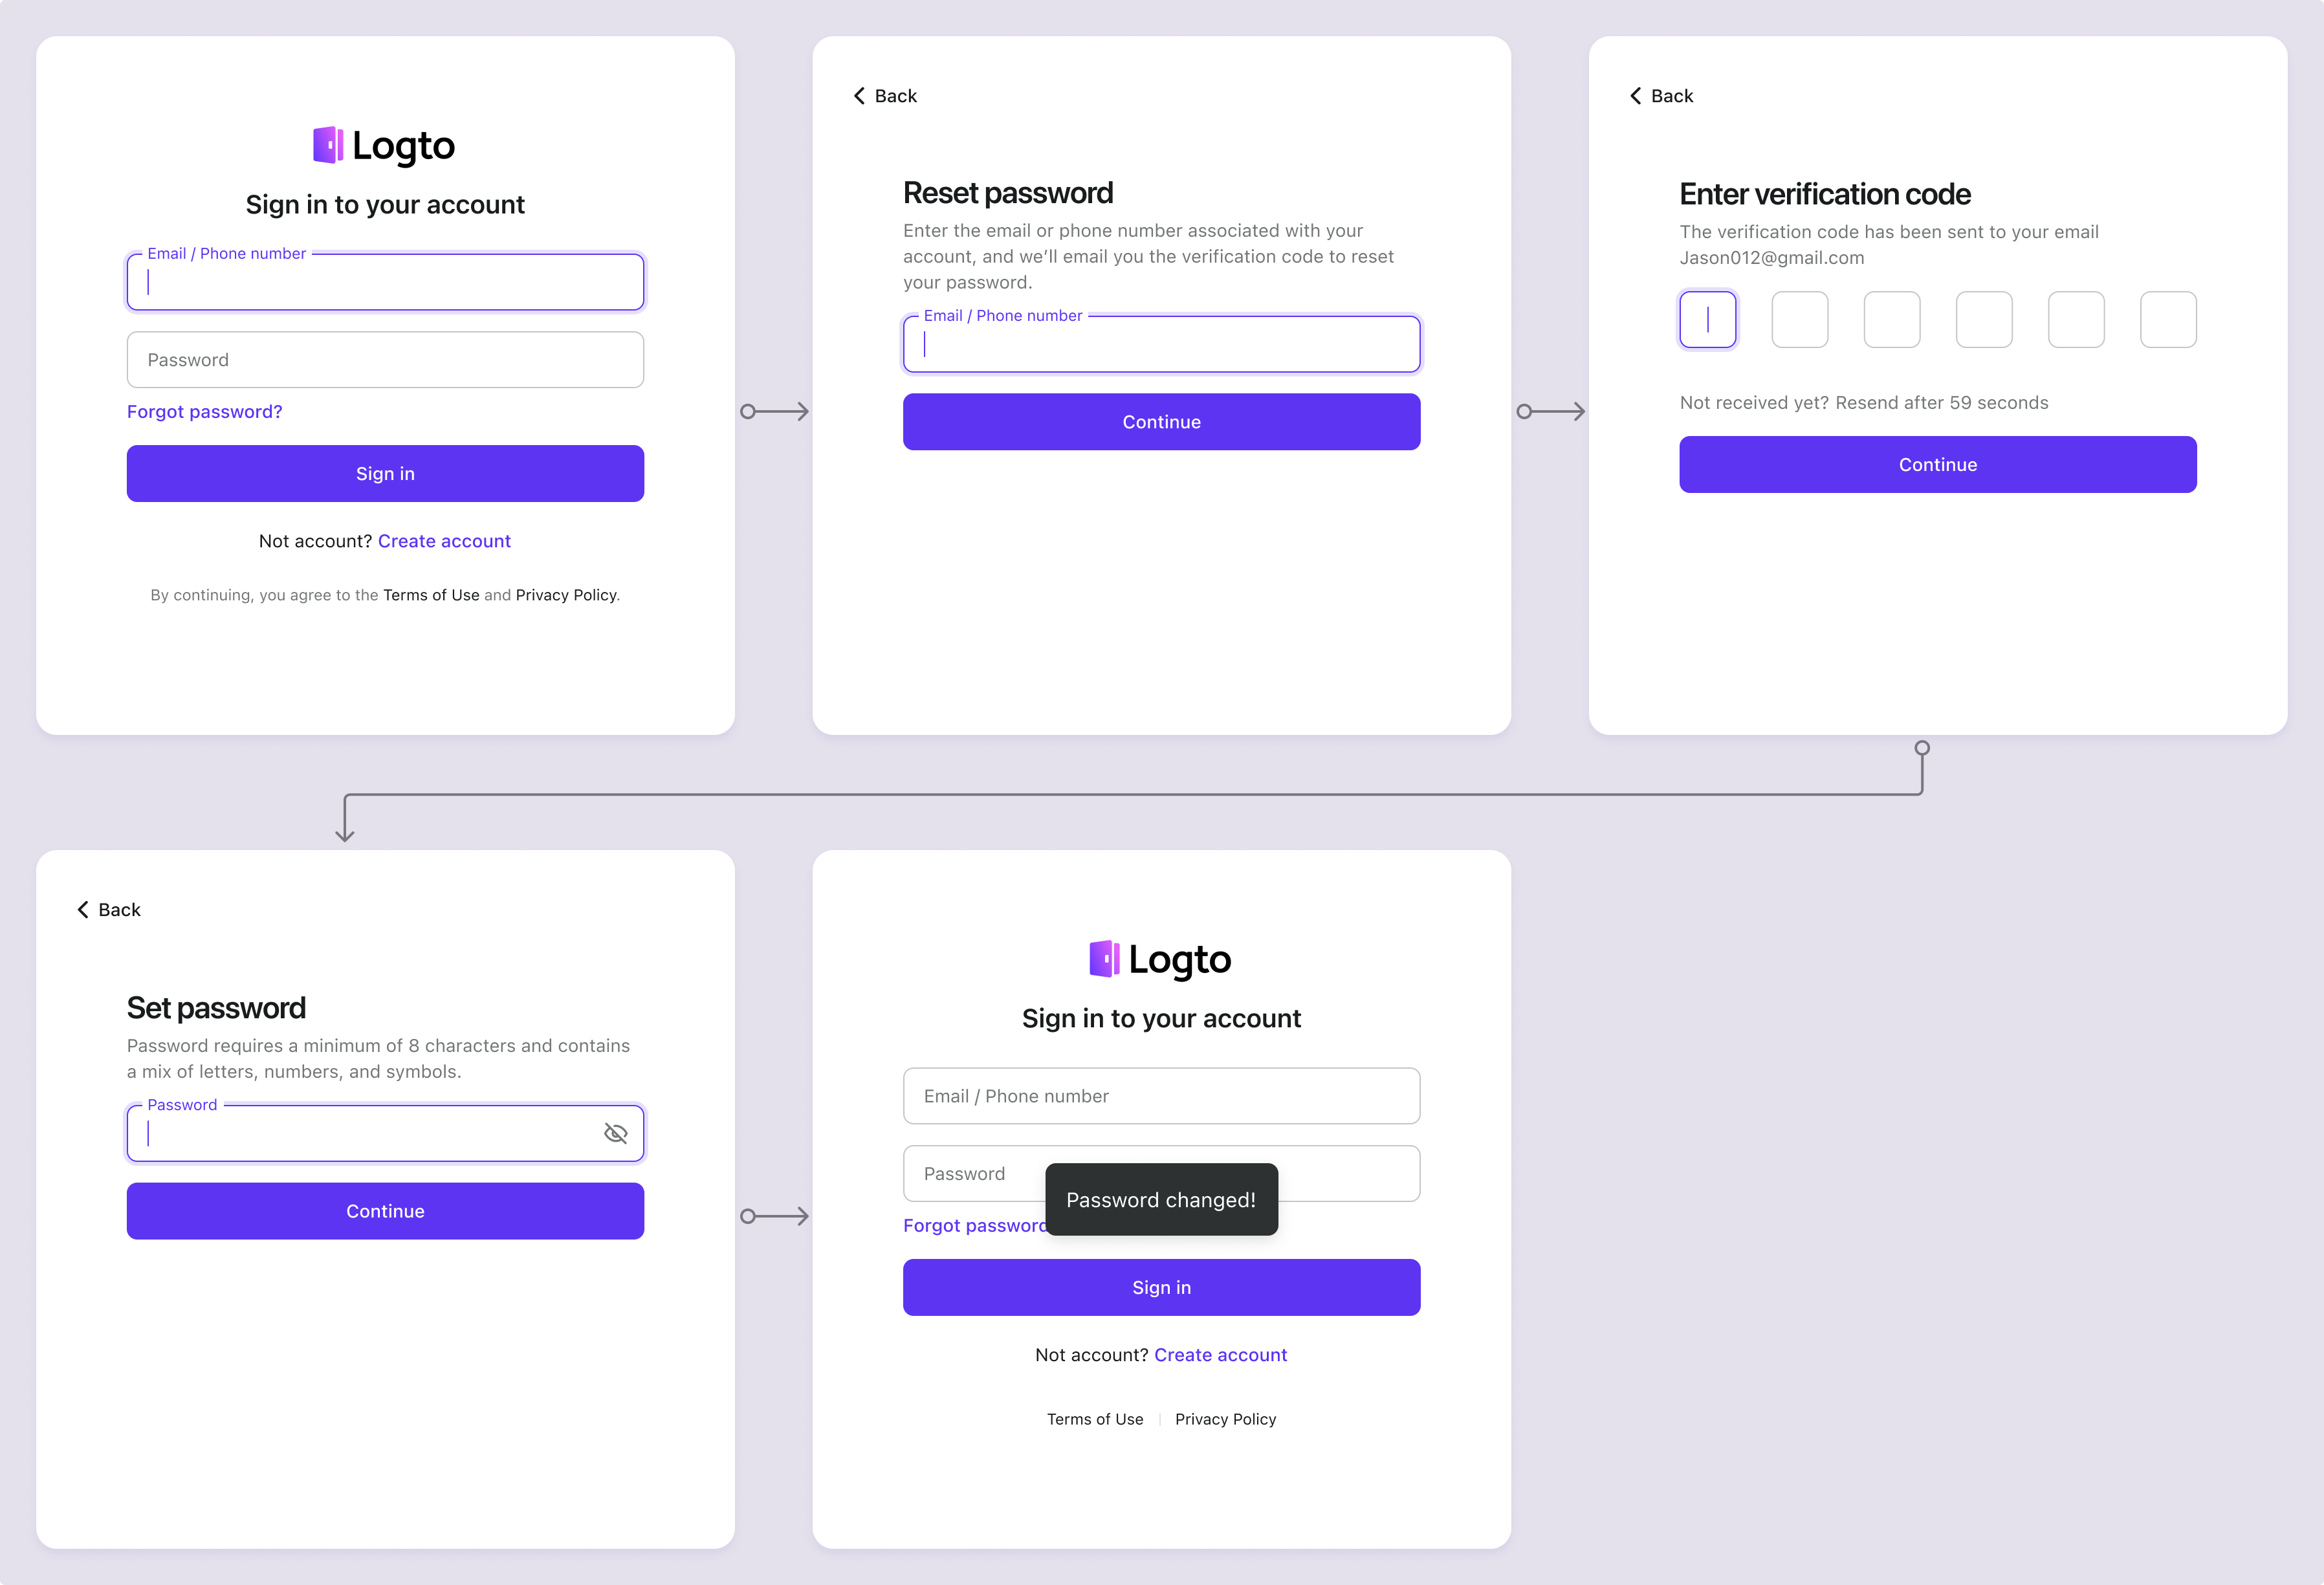
Task: Click Sign in button on the main login screen
Action: point(385,473)
